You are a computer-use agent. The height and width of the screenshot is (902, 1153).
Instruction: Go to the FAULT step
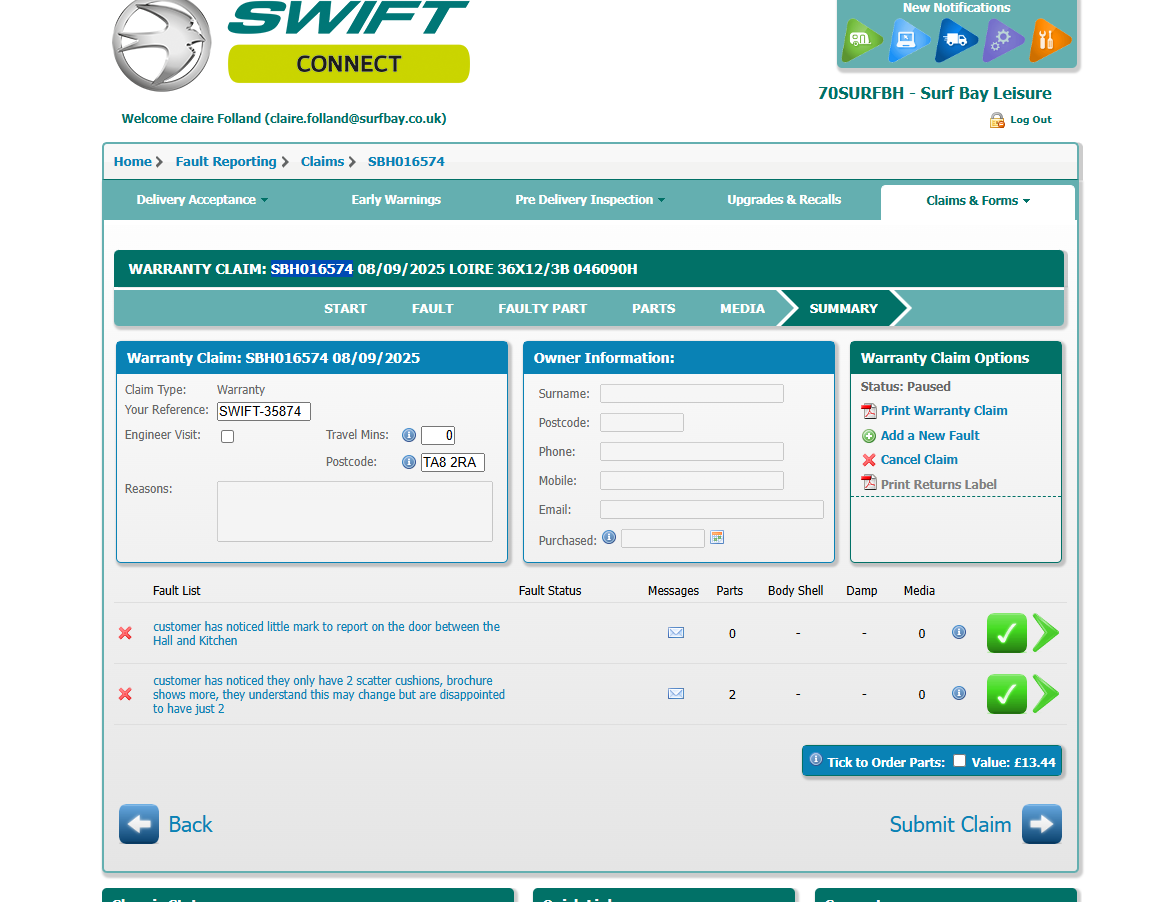432,309
